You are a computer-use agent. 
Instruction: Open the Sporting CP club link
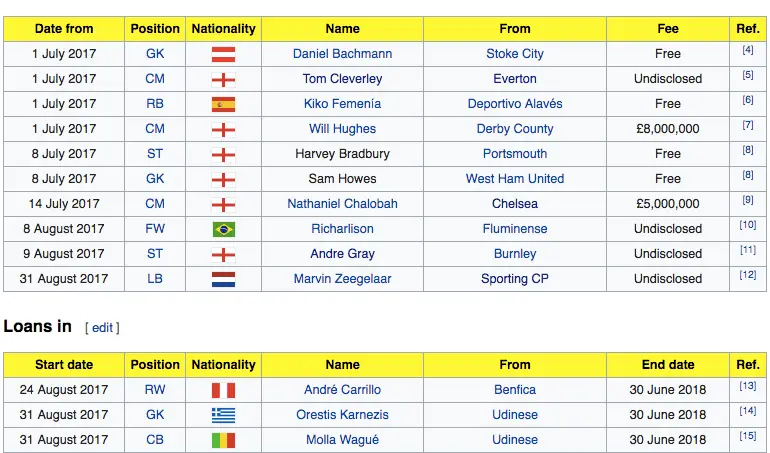click(515, 279)
